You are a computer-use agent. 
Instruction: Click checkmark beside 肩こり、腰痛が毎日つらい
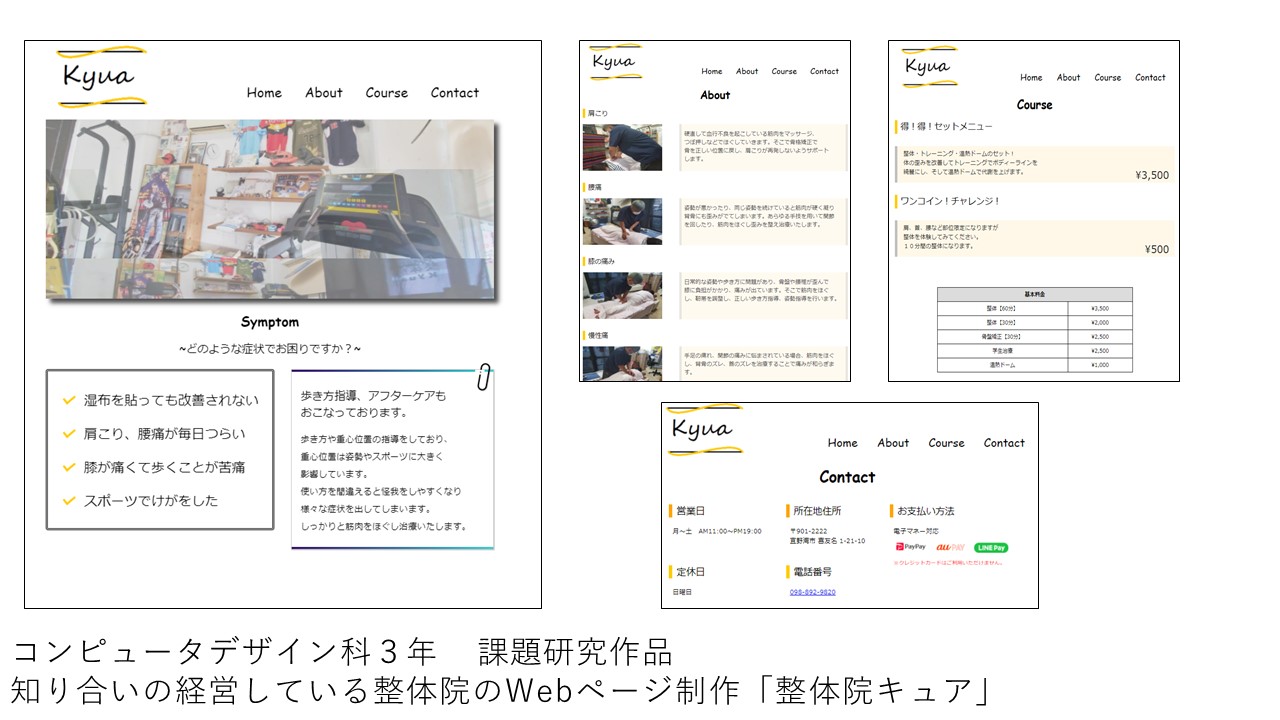(x=69, y=434)
